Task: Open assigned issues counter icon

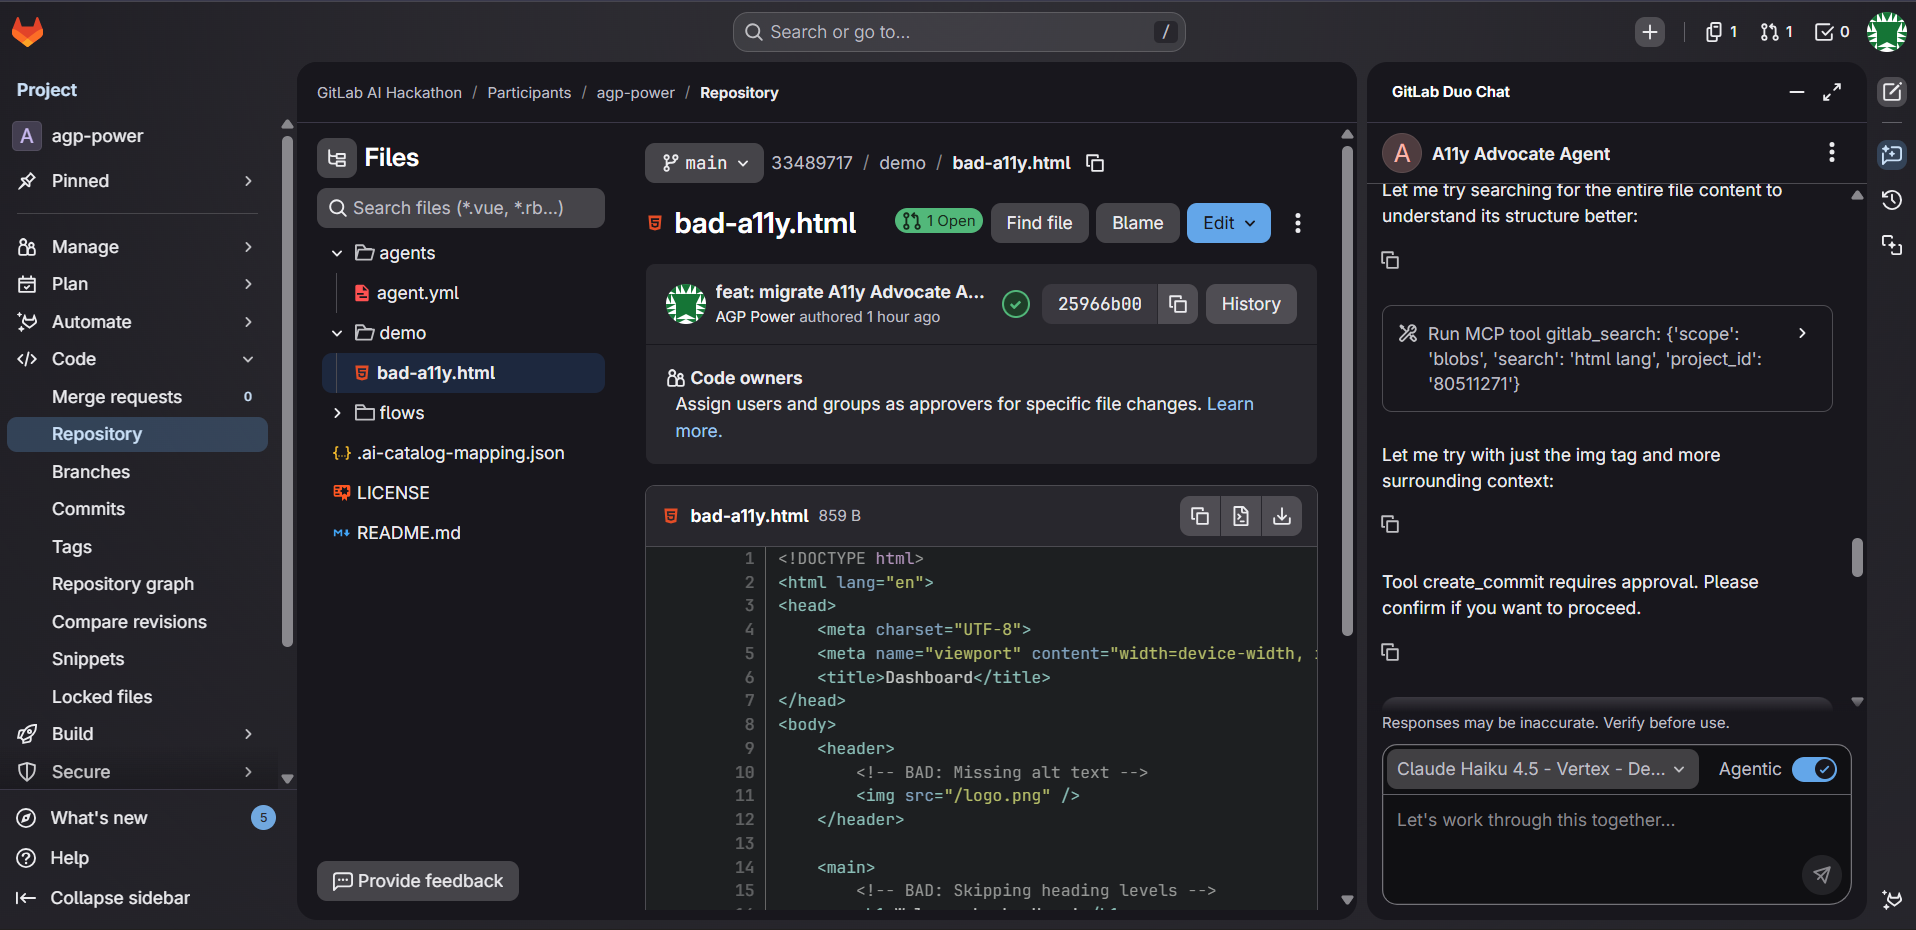Action: [x=1722, y=32]
